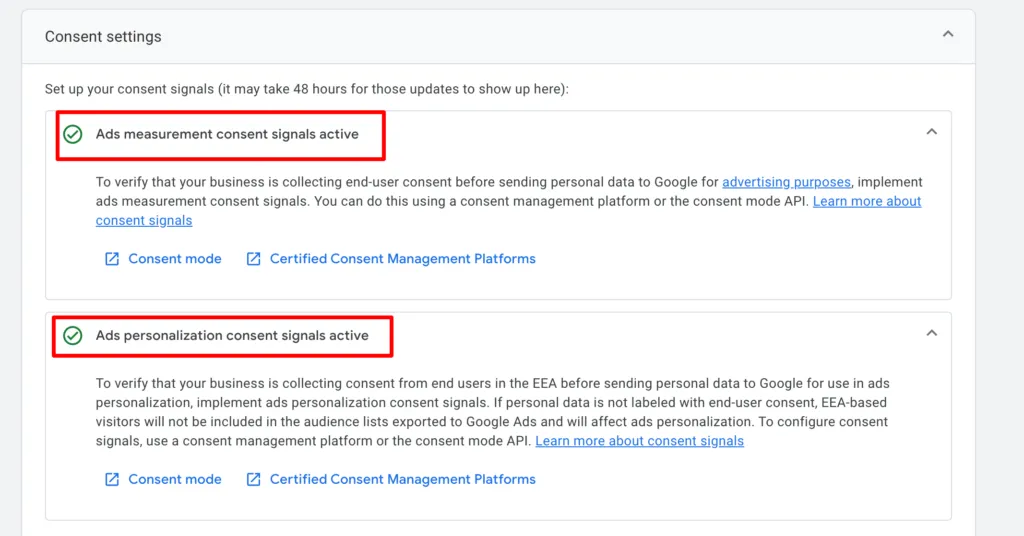Collapse the Ads measurement consent signals section
This screenshot has width=1024, height=536.
click(931, 132)
